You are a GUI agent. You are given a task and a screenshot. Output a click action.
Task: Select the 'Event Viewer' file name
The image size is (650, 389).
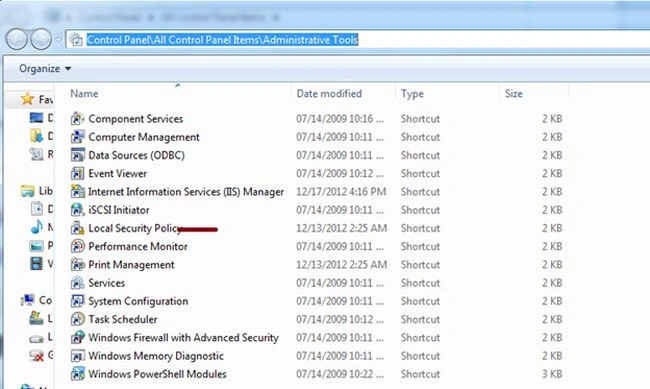pos(118,173)
